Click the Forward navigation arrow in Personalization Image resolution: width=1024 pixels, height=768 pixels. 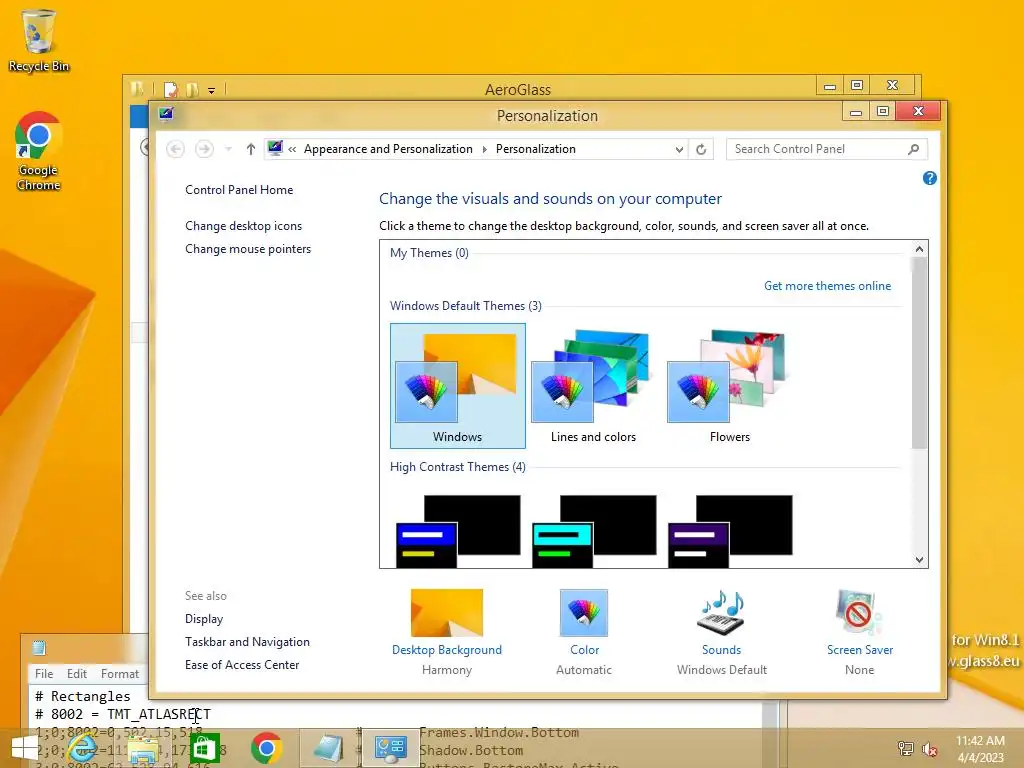[x=204, y=149]
